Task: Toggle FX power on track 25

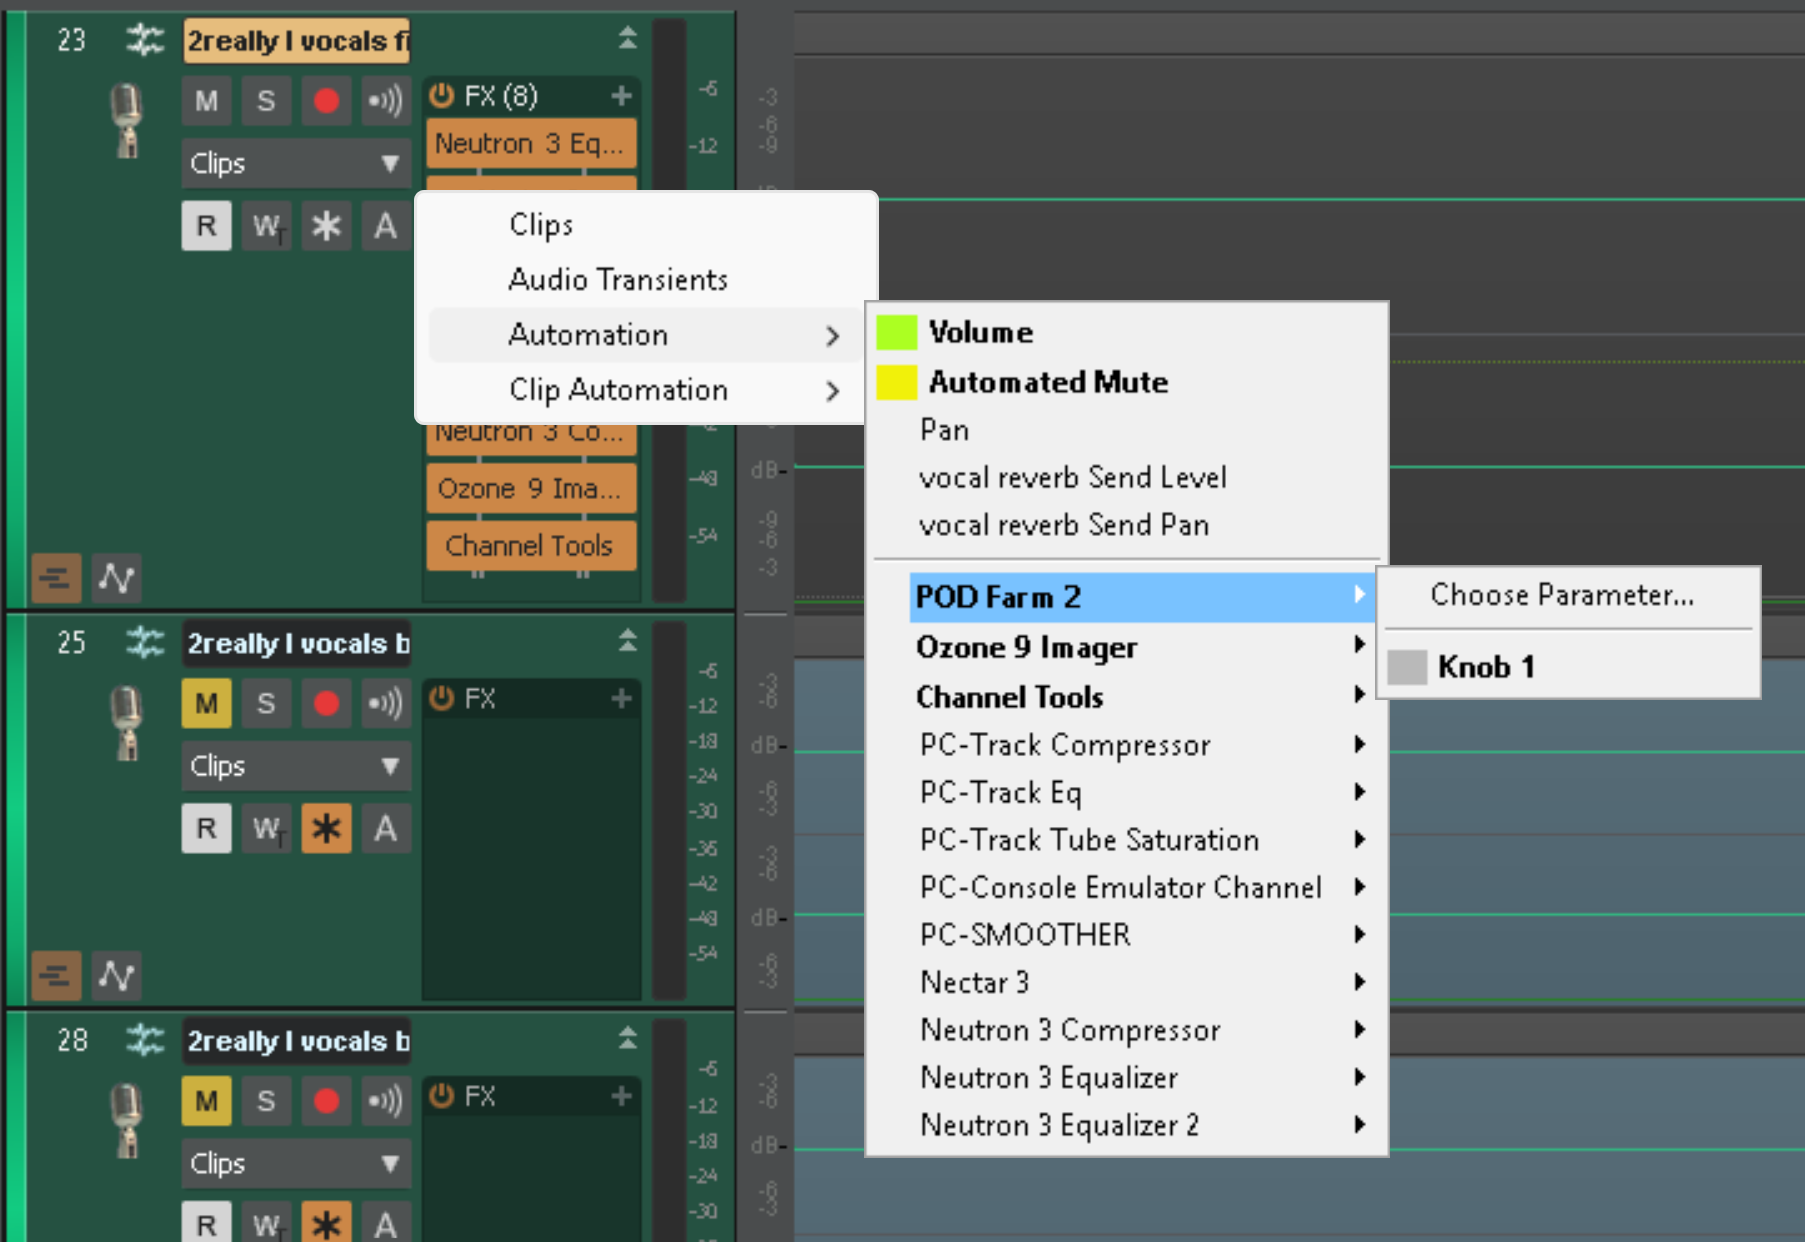Action: [x=441, y=698]
